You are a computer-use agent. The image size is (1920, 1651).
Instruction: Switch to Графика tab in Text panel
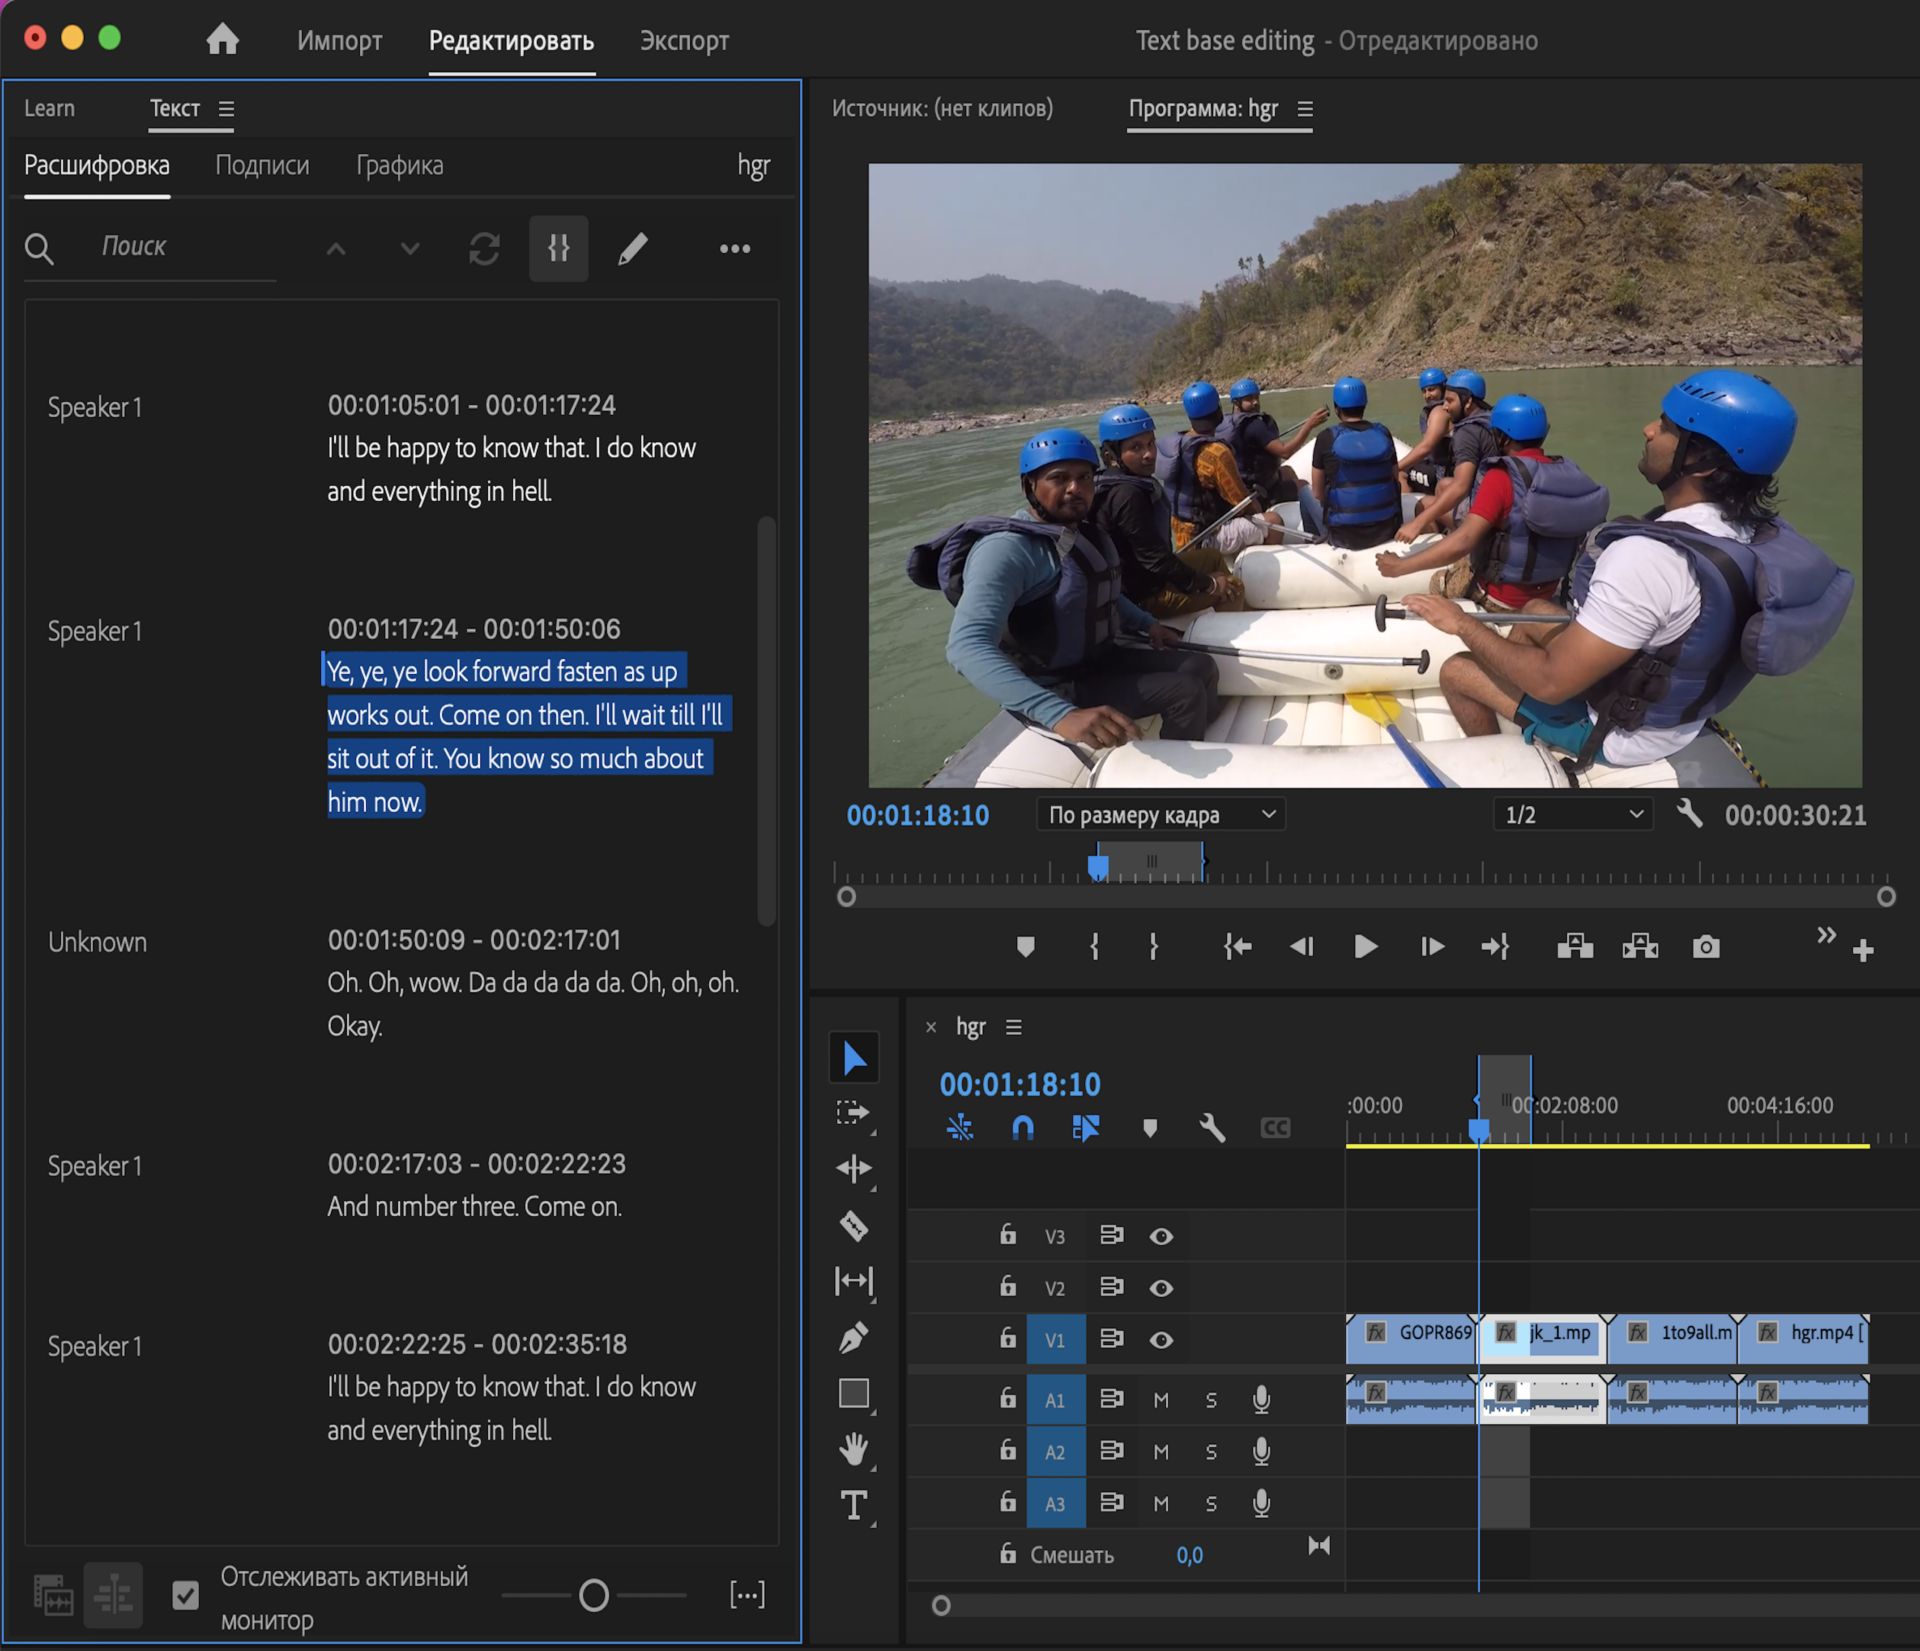click(x=398, y=163)
